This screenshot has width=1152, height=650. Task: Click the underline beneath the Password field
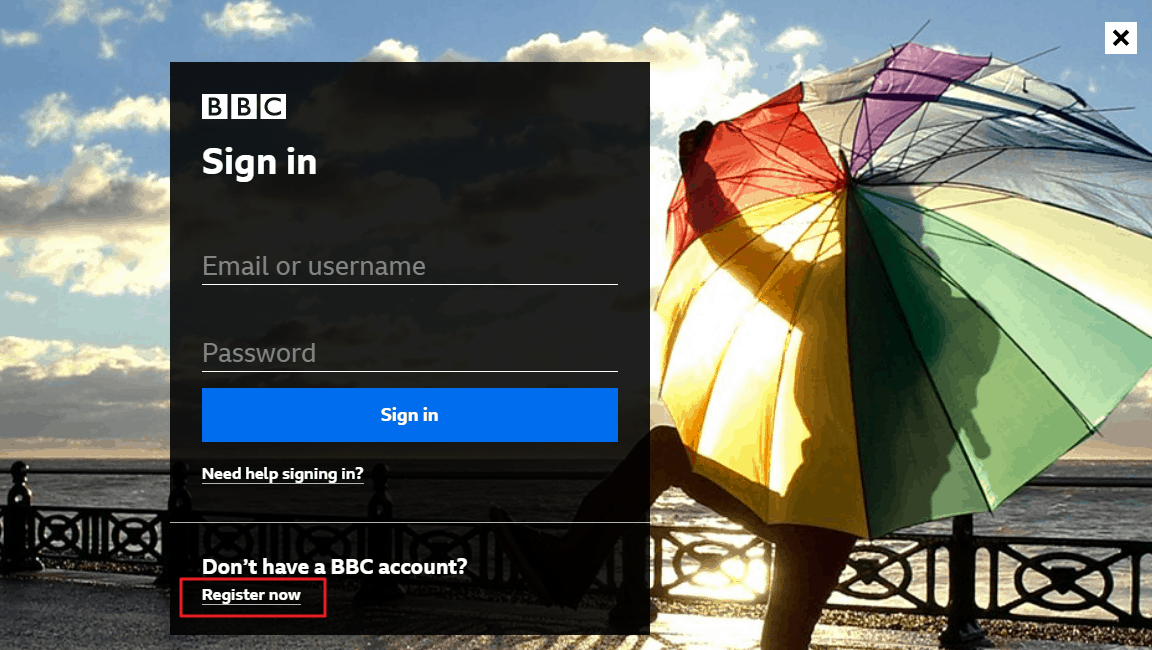(x=410, y=372)
